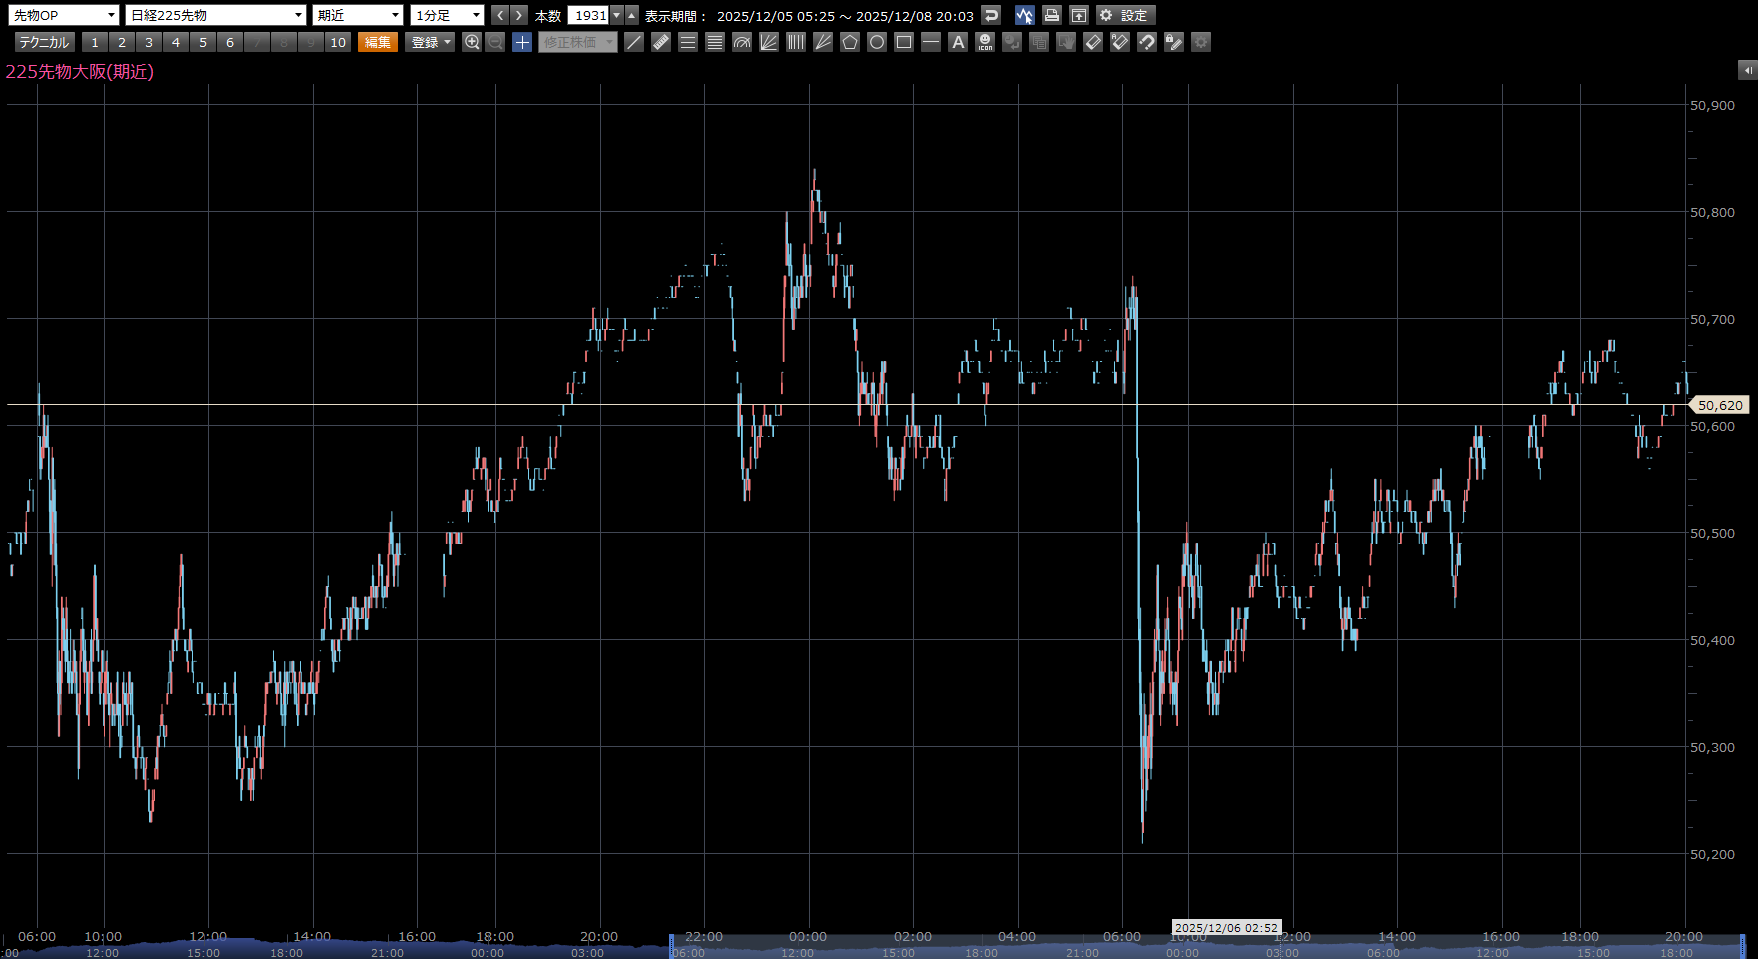Toggle the crosshair cursor button
Viewport: 1758px width, 959px height.
click(522, 42)
